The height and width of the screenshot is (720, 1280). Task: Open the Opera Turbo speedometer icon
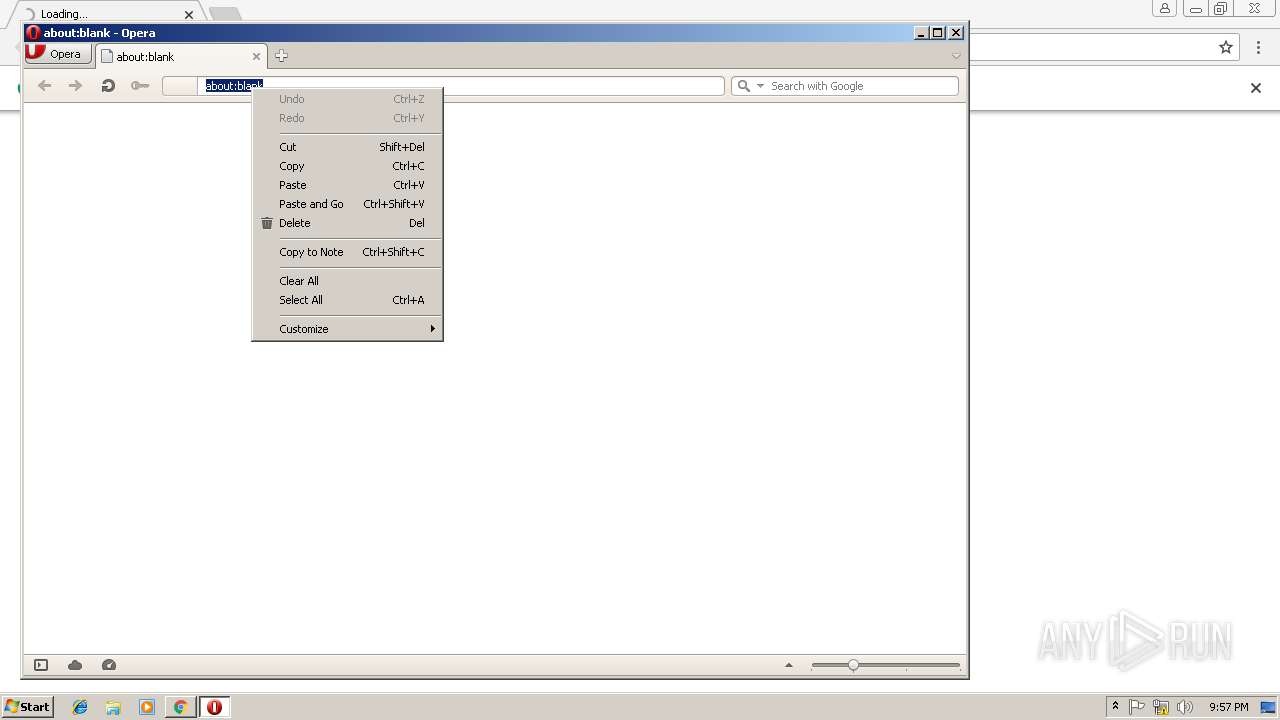tap(109, 665)
